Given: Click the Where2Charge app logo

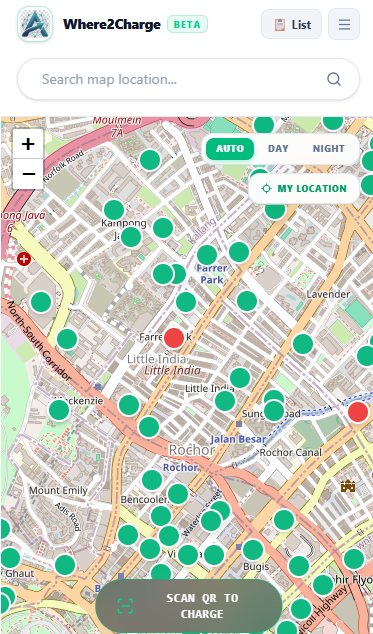Looking at the screenshot, I should tap(35, 24).
